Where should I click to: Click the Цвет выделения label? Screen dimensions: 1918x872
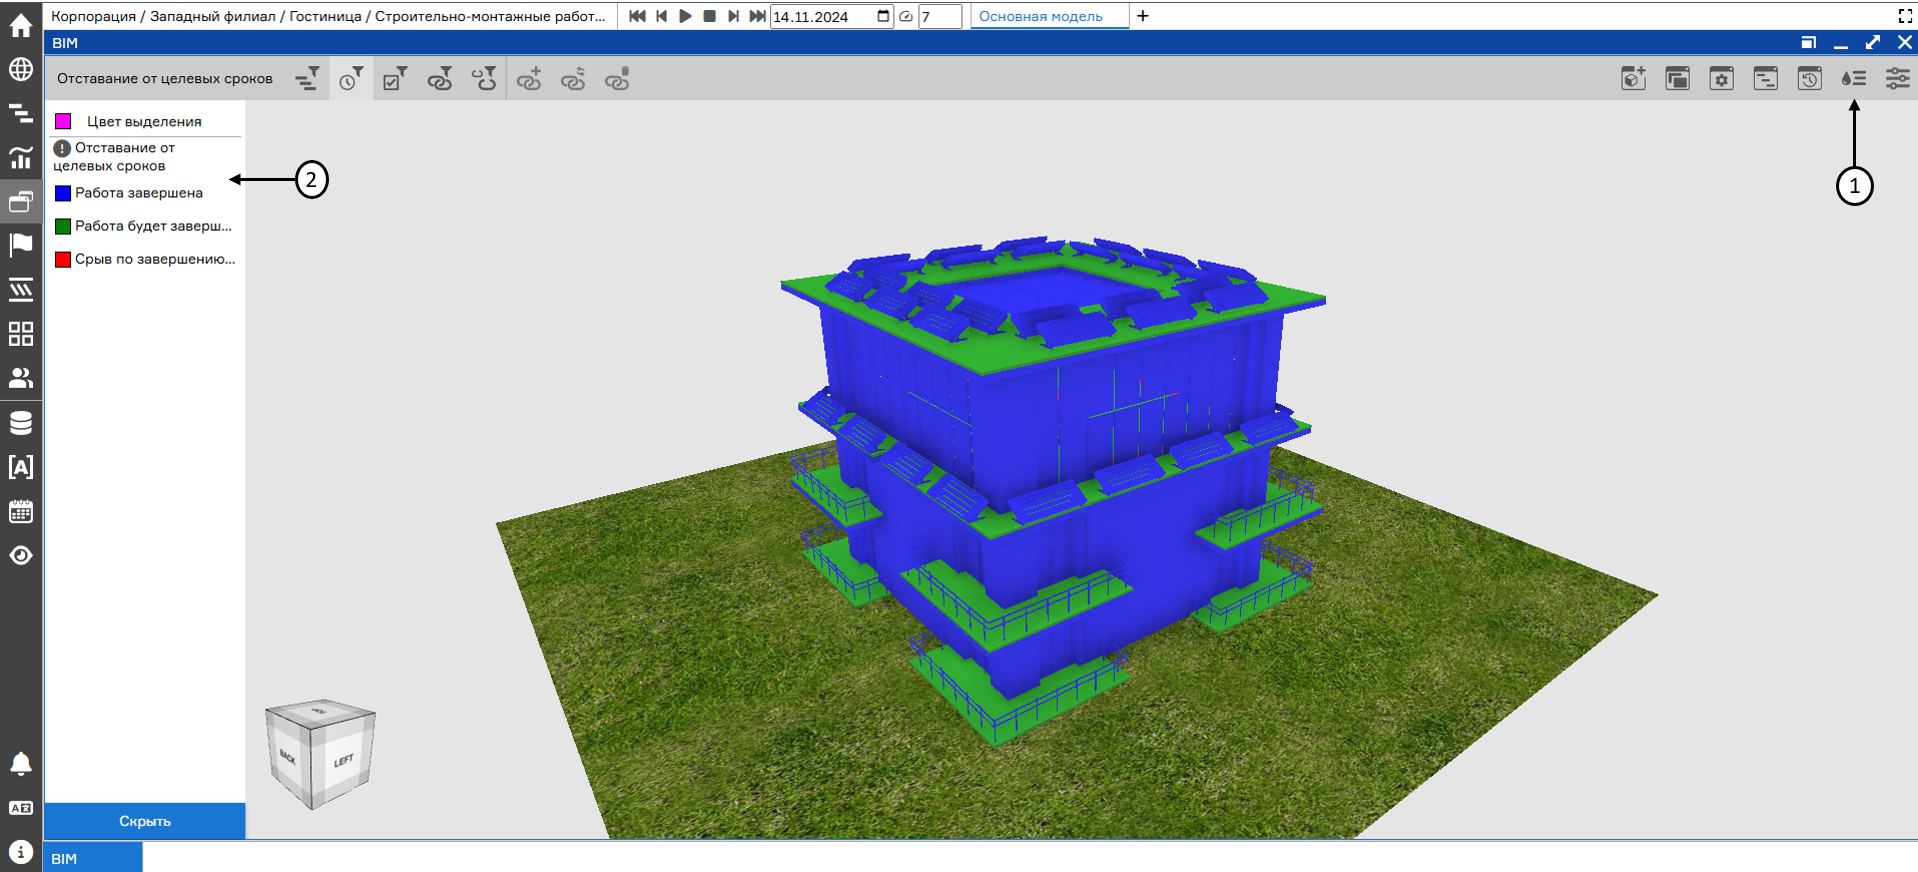pyautogui.click(x=144, y=121)
